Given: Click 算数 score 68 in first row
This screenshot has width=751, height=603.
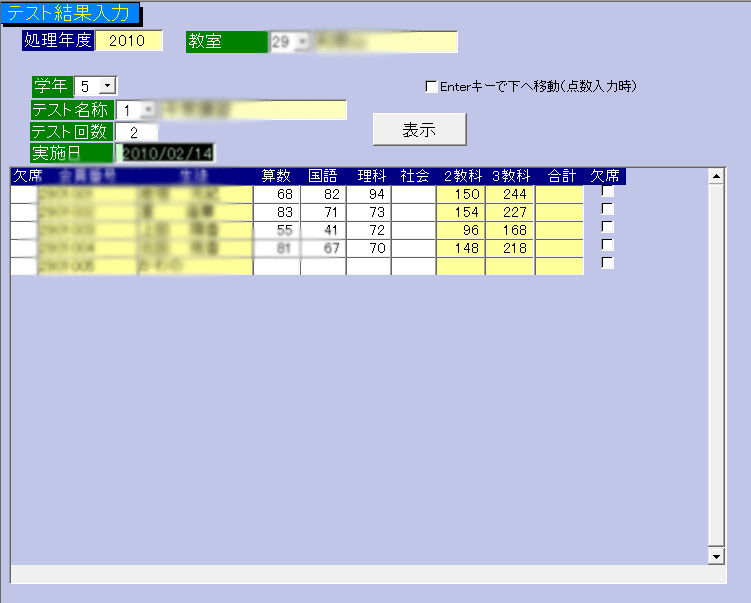Looking at the screenshot, I should [x=276, y=194].
